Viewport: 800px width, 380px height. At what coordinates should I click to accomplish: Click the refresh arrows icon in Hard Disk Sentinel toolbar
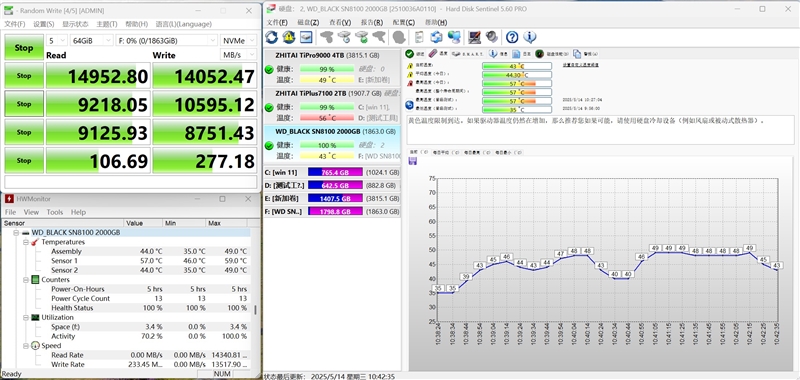pyautogui.click(x=271, y=37)
